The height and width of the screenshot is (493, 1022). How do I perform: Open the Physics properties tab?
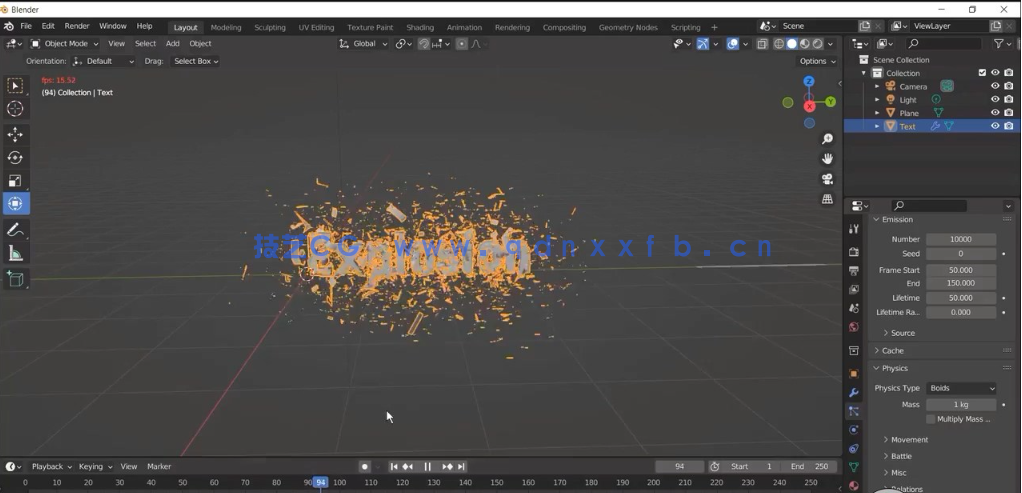(854, 430)
